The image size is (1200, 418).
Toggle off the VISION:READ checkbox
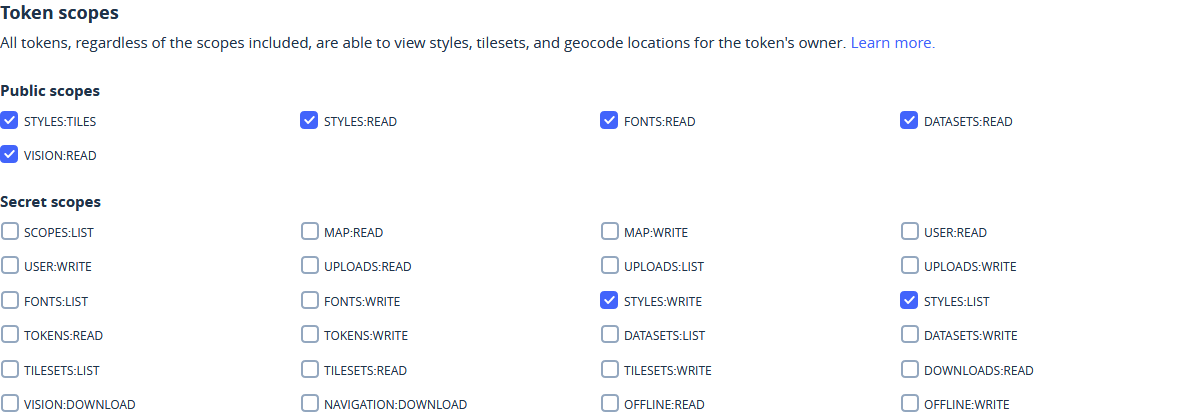9,154
